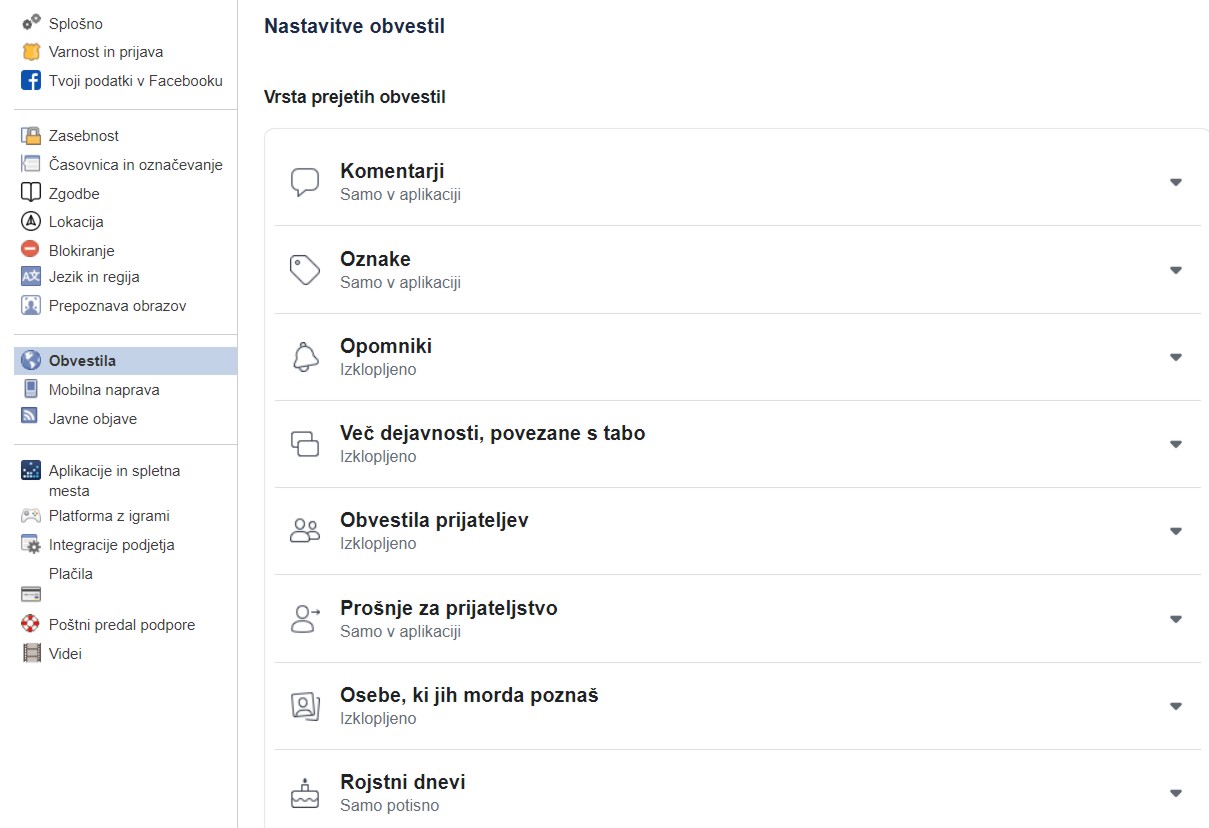Open the Splošno settings page
This screenshot has height=828, width=1209.
click(76, 23)
